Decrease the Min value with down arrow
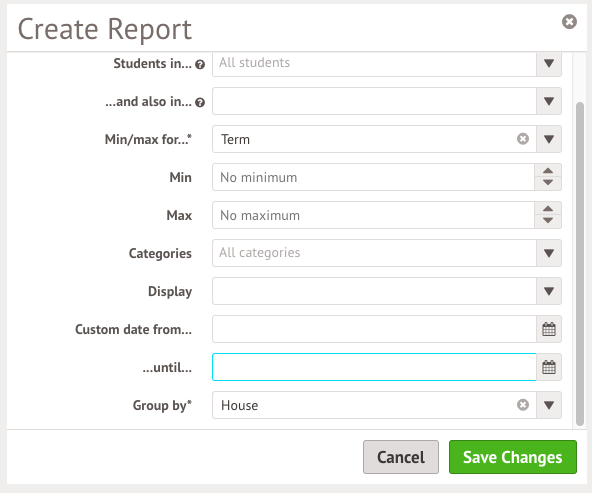This screenshot has width=592, height=493. tap(548, 183)
